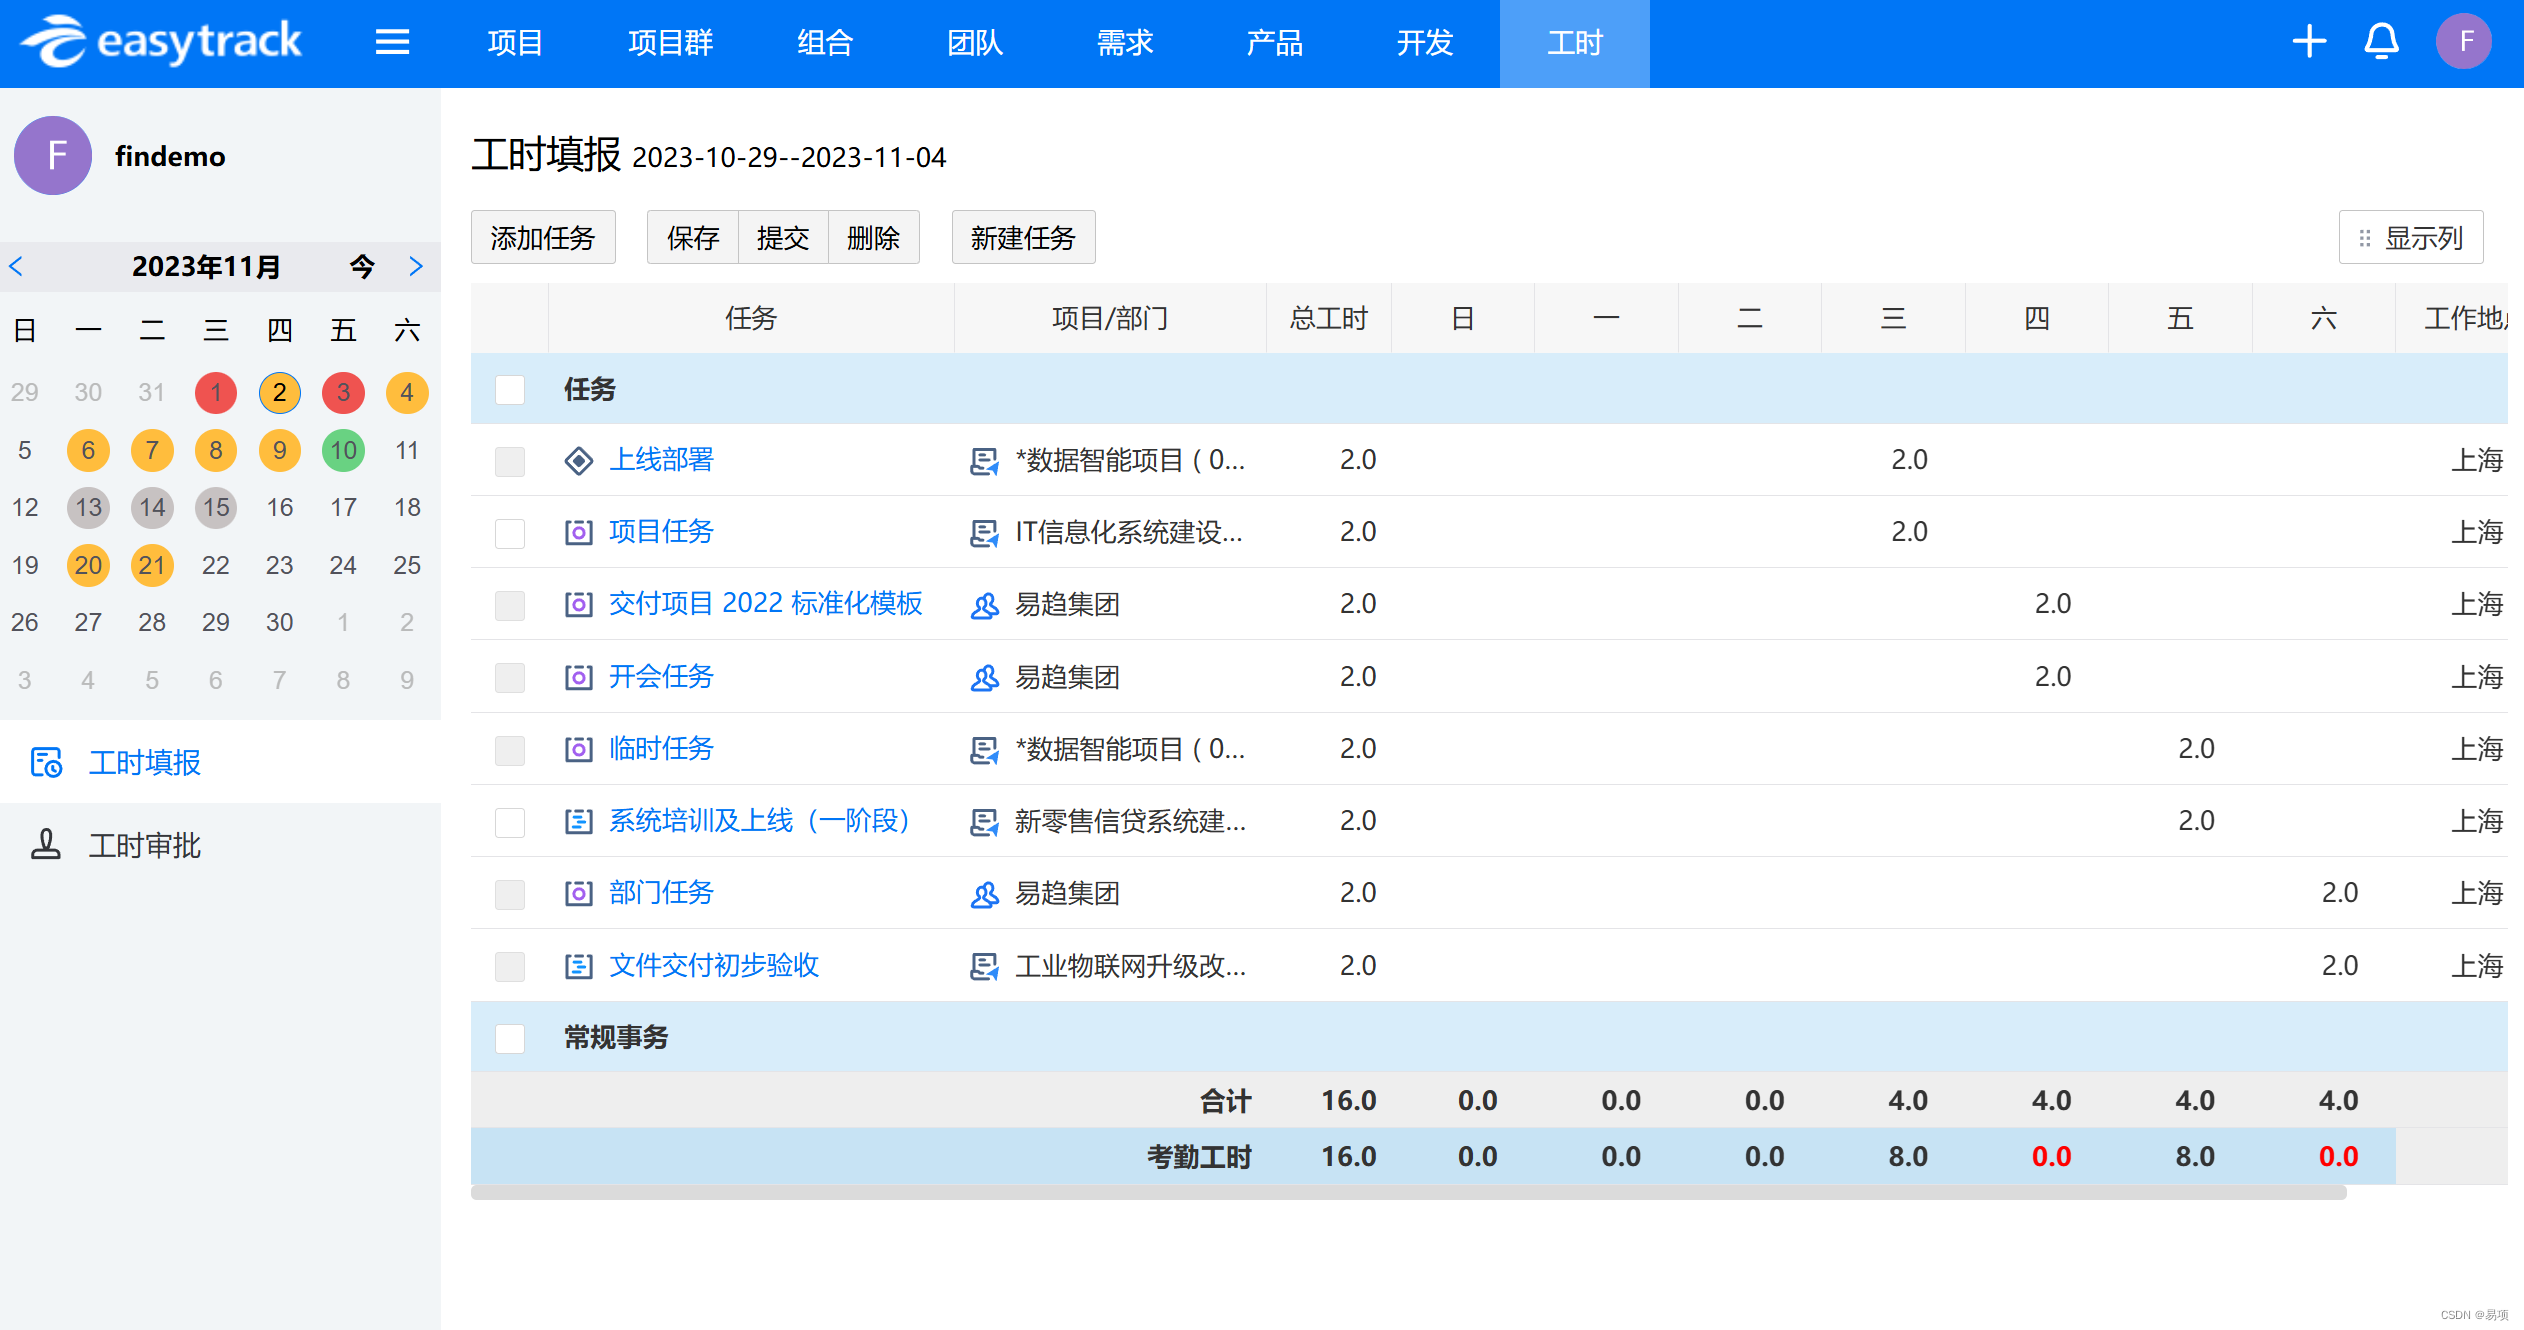Check the 上线部署 row checkbox

[x=510, y=462]
